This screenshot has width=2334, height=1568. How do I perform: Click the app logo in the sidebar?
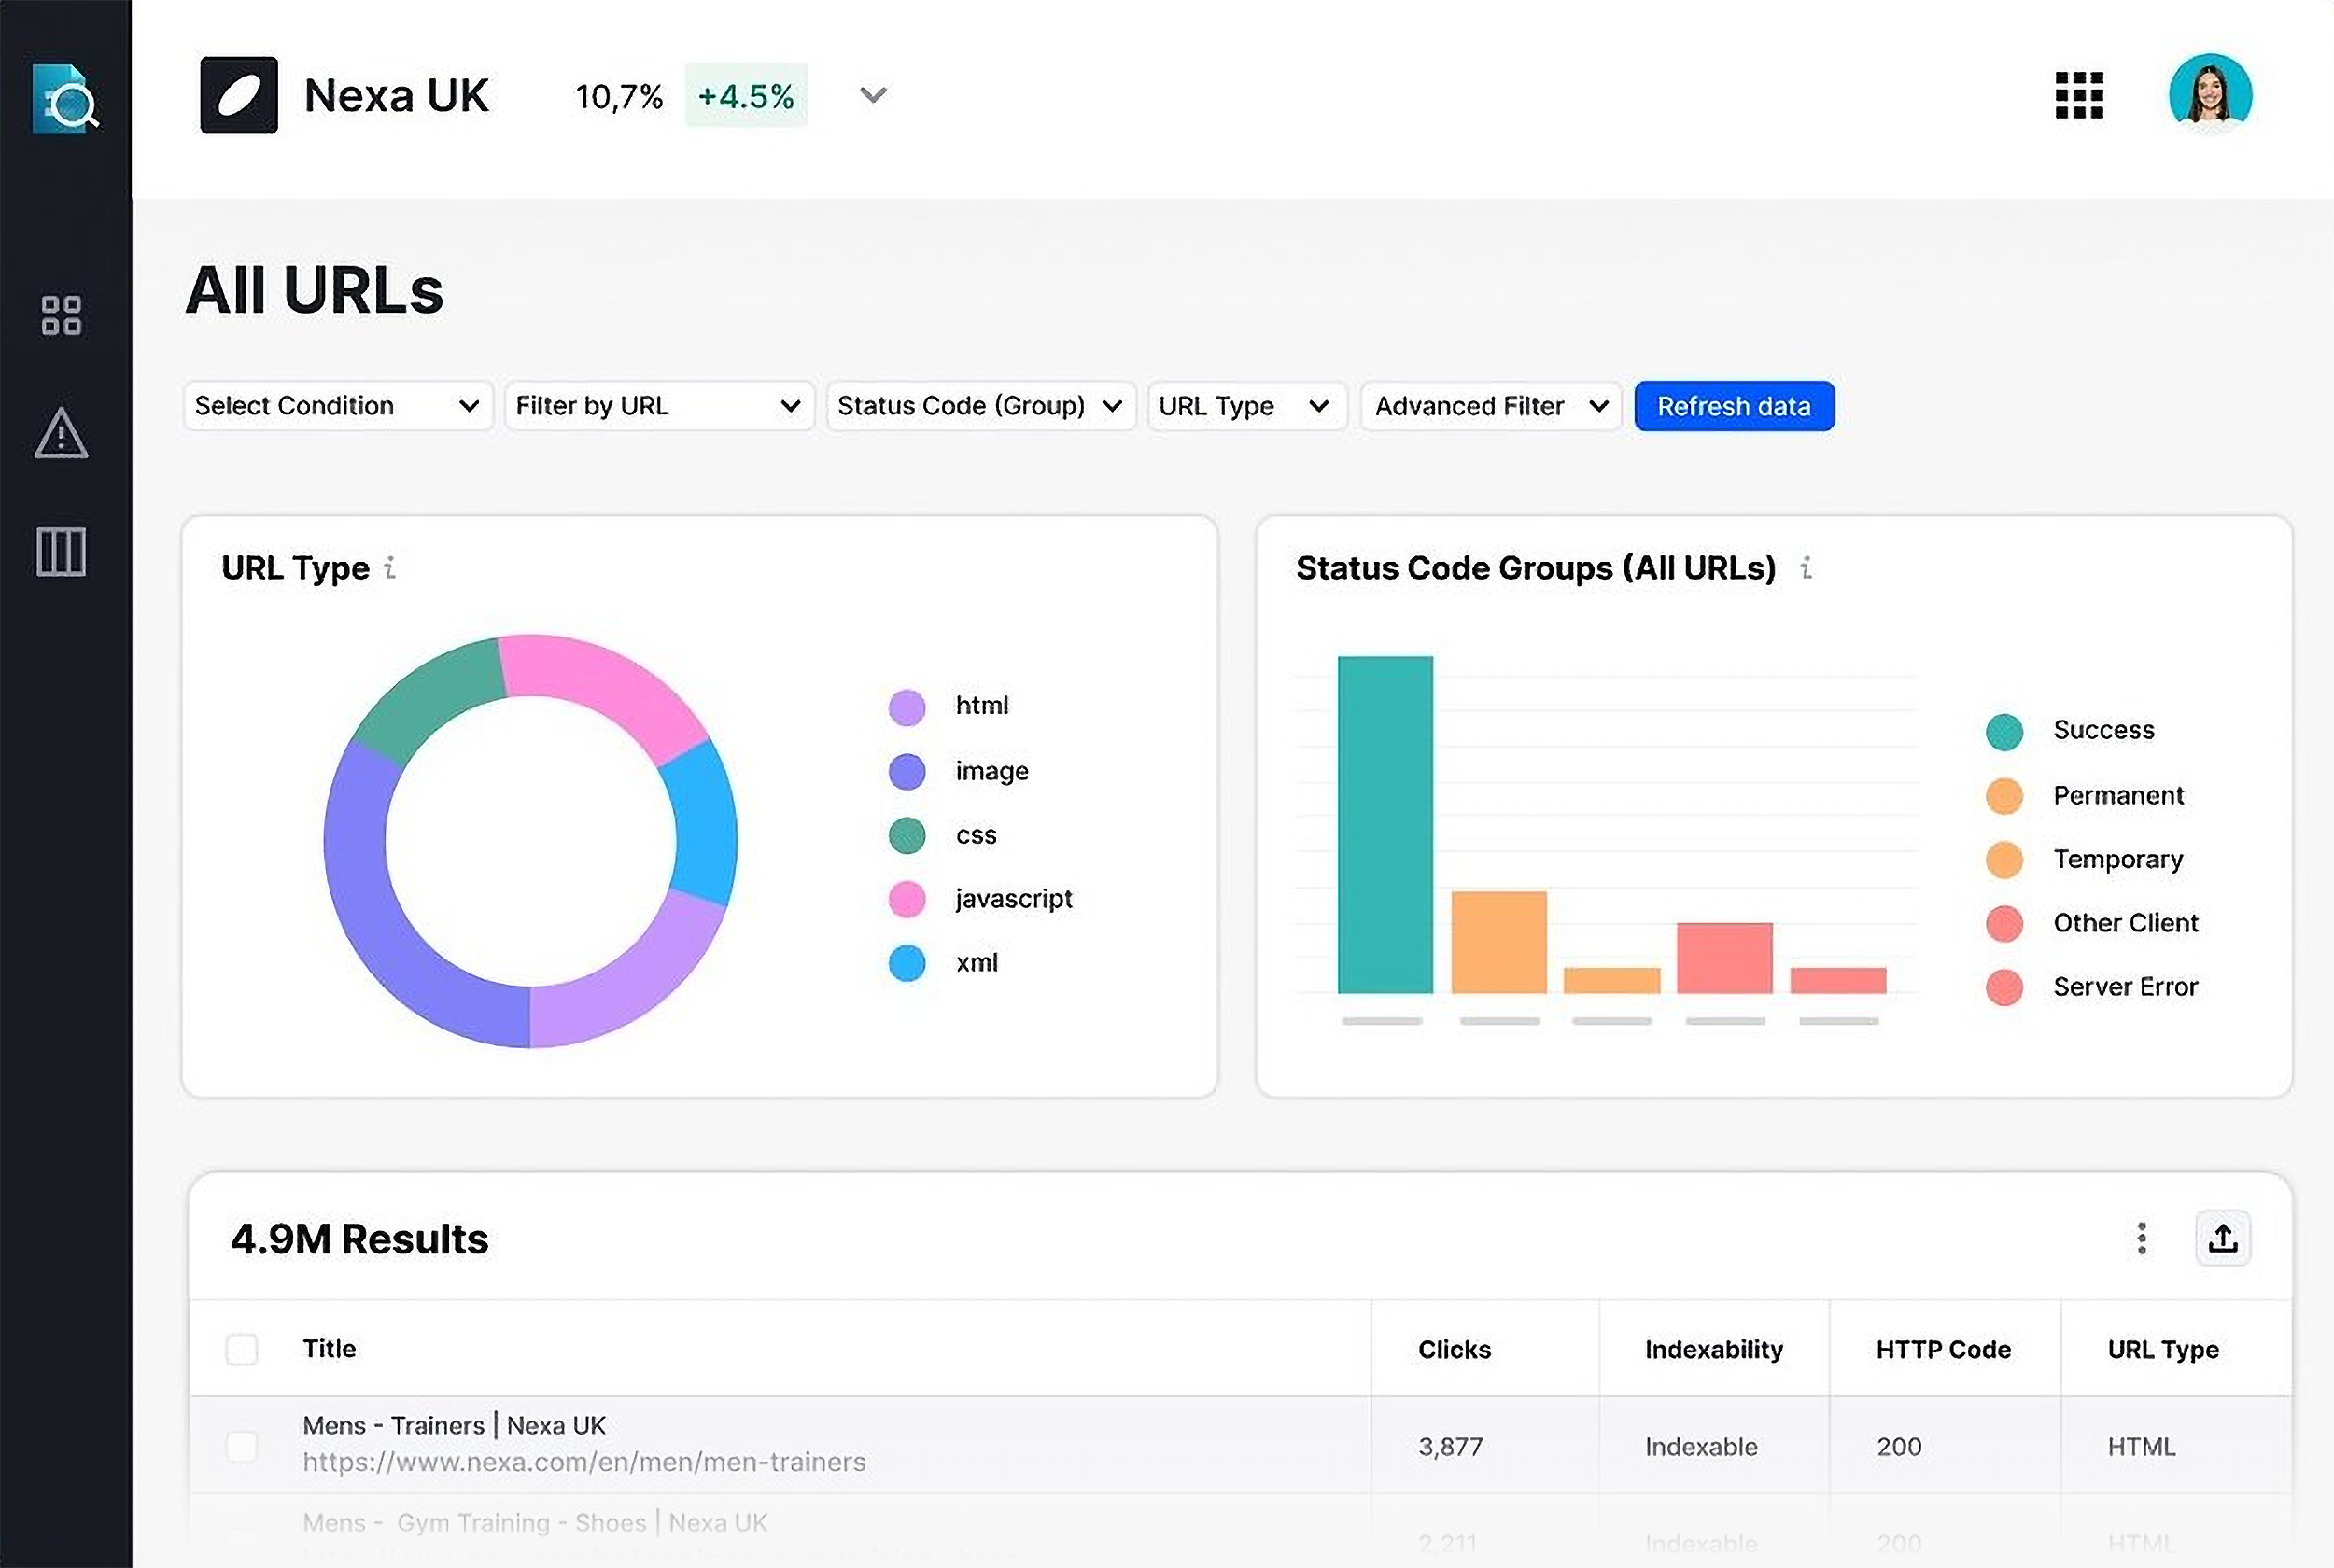(x=65, y=99)
